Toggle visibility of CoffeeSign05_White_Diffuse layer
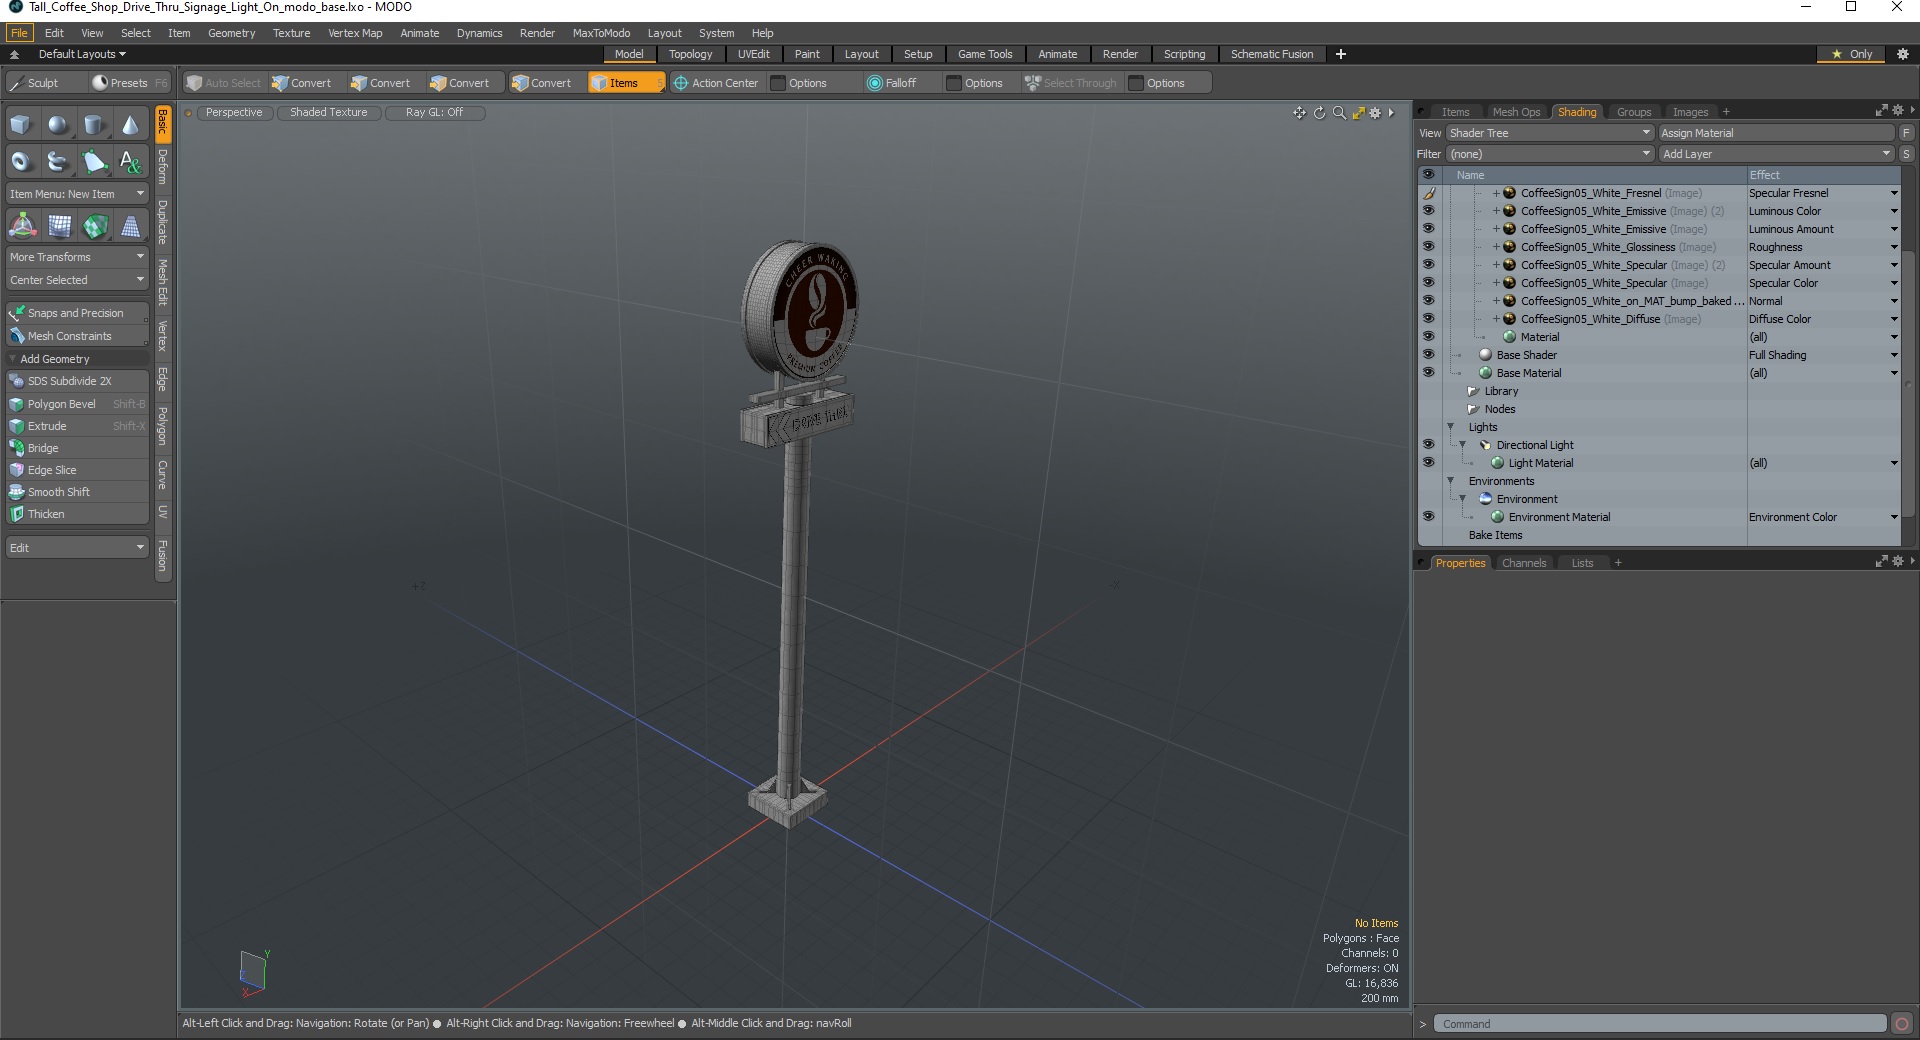The width and height of the screenshot is (1920, 1040). pyautogui.click(x=1428, y=319)
